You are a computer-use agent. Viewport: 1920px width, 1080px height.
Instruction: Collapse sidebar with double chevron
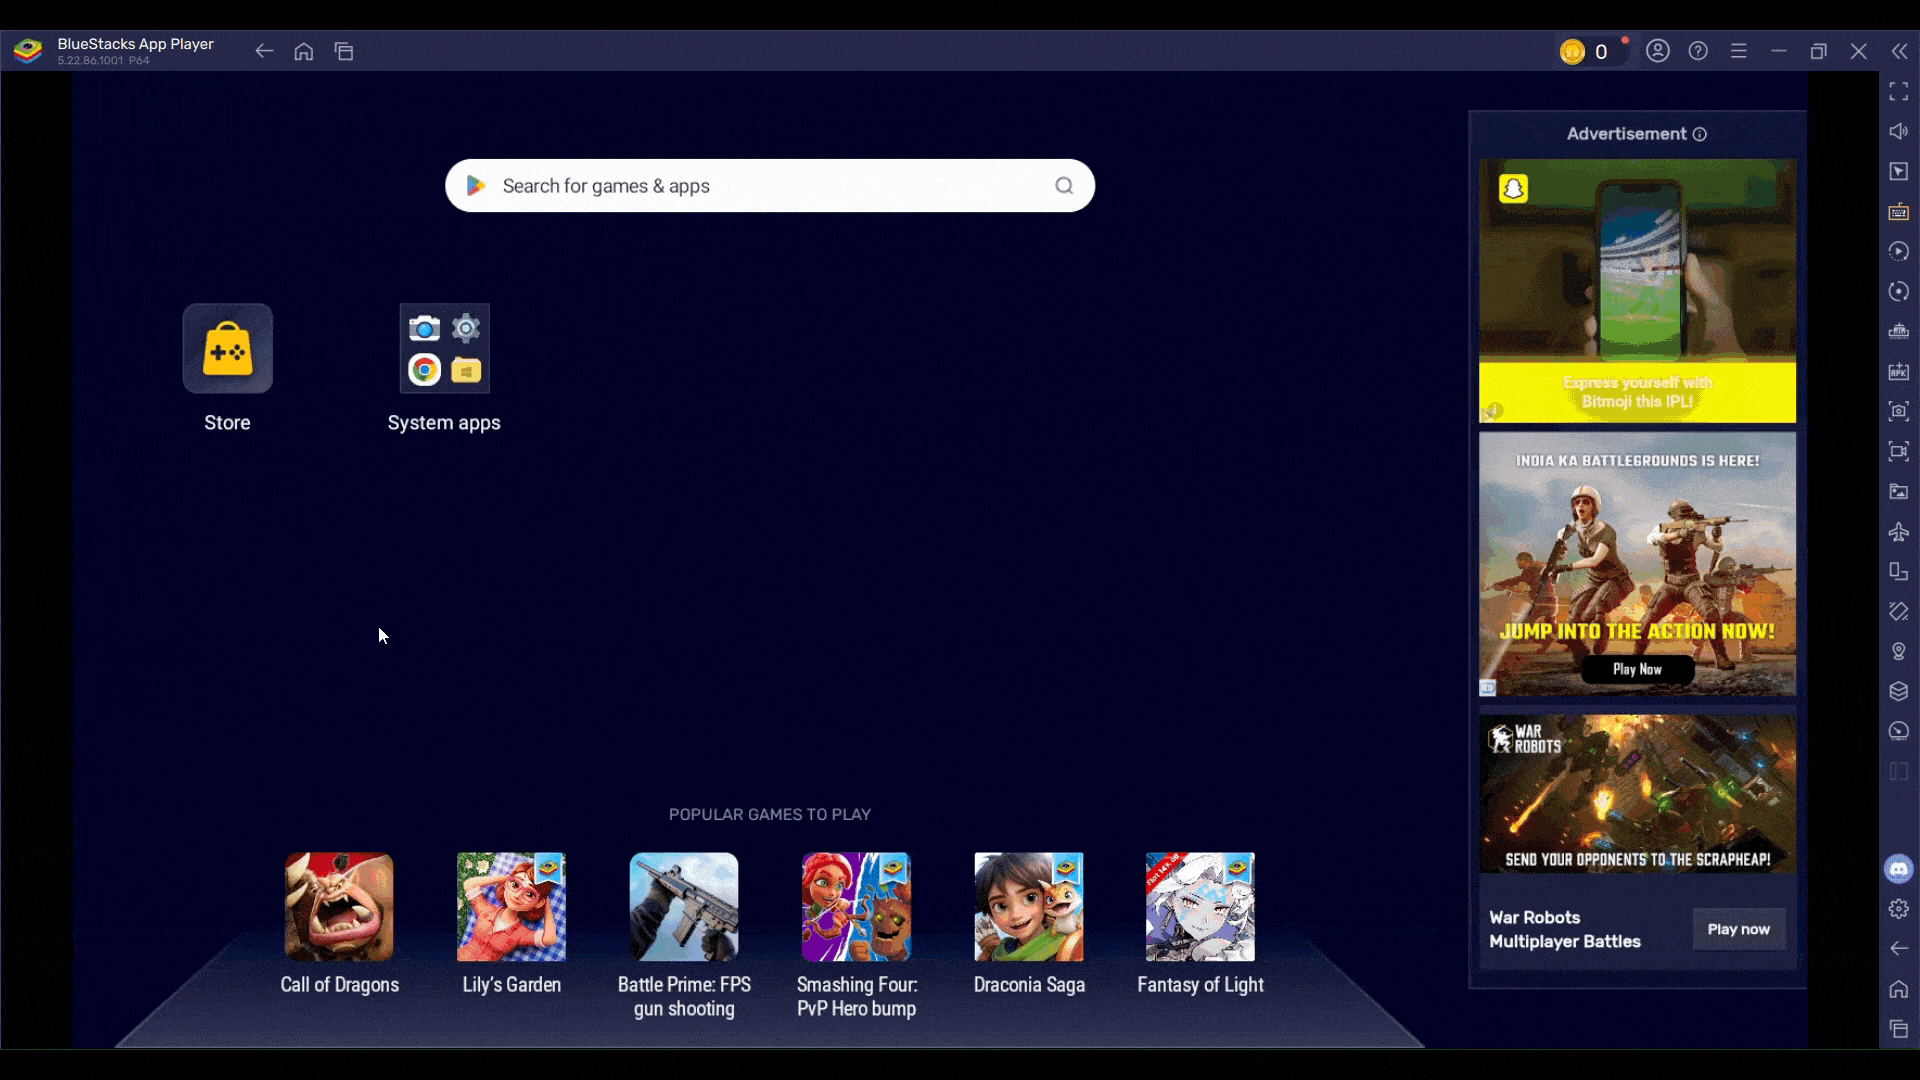click(1899, 51)
